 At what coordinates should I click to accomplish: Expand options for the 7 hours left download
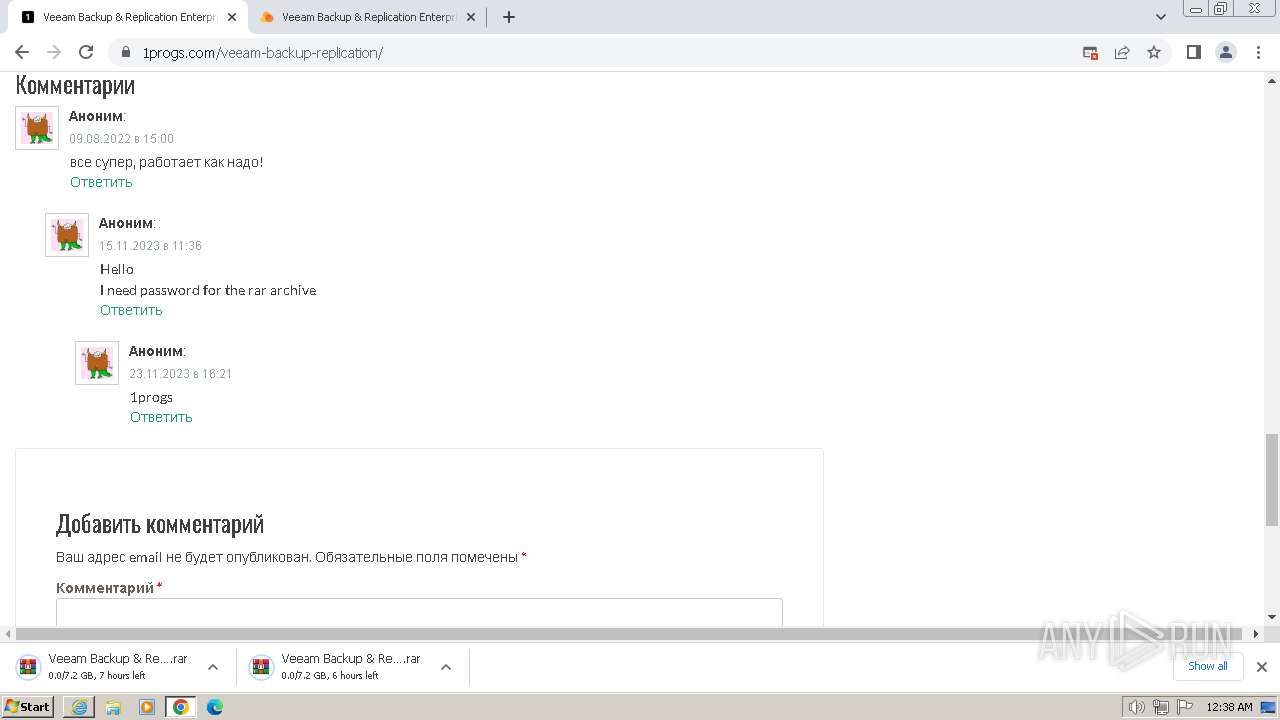[x=213, y=667]
